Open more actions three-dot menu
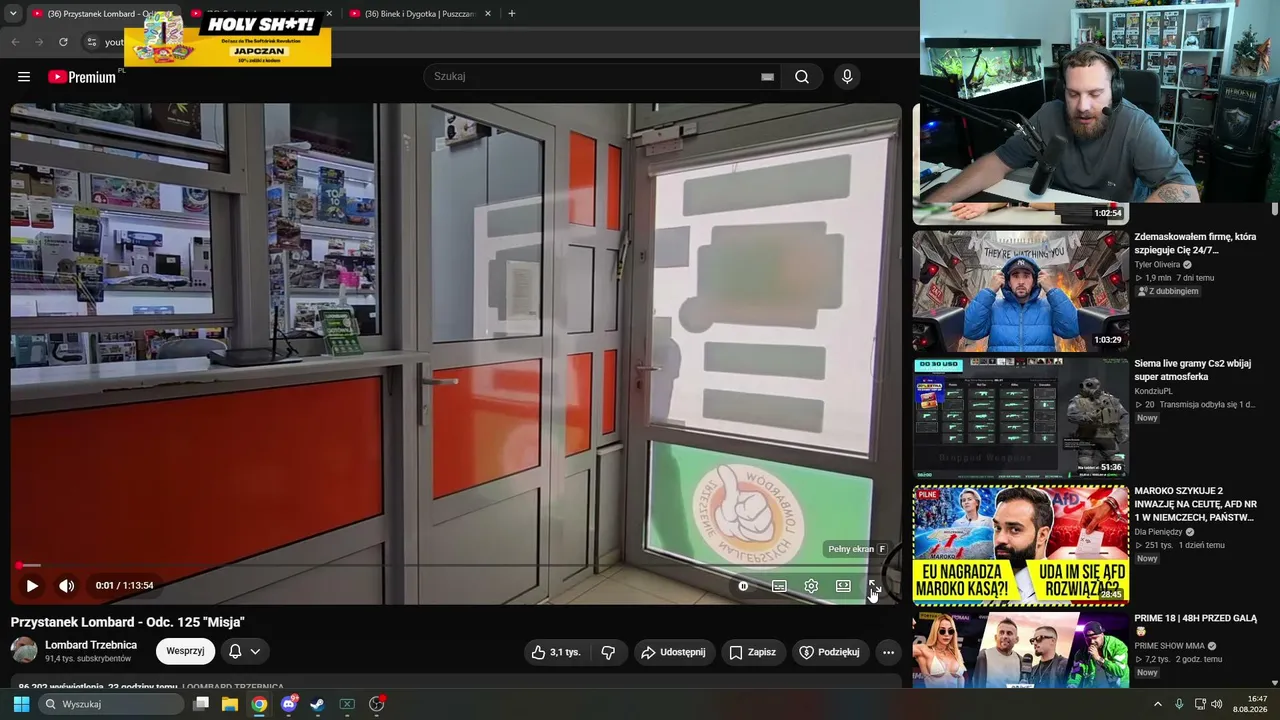The height and width of the screenshot is (720, 1280). pyautogui.click(x=888, y=652)
